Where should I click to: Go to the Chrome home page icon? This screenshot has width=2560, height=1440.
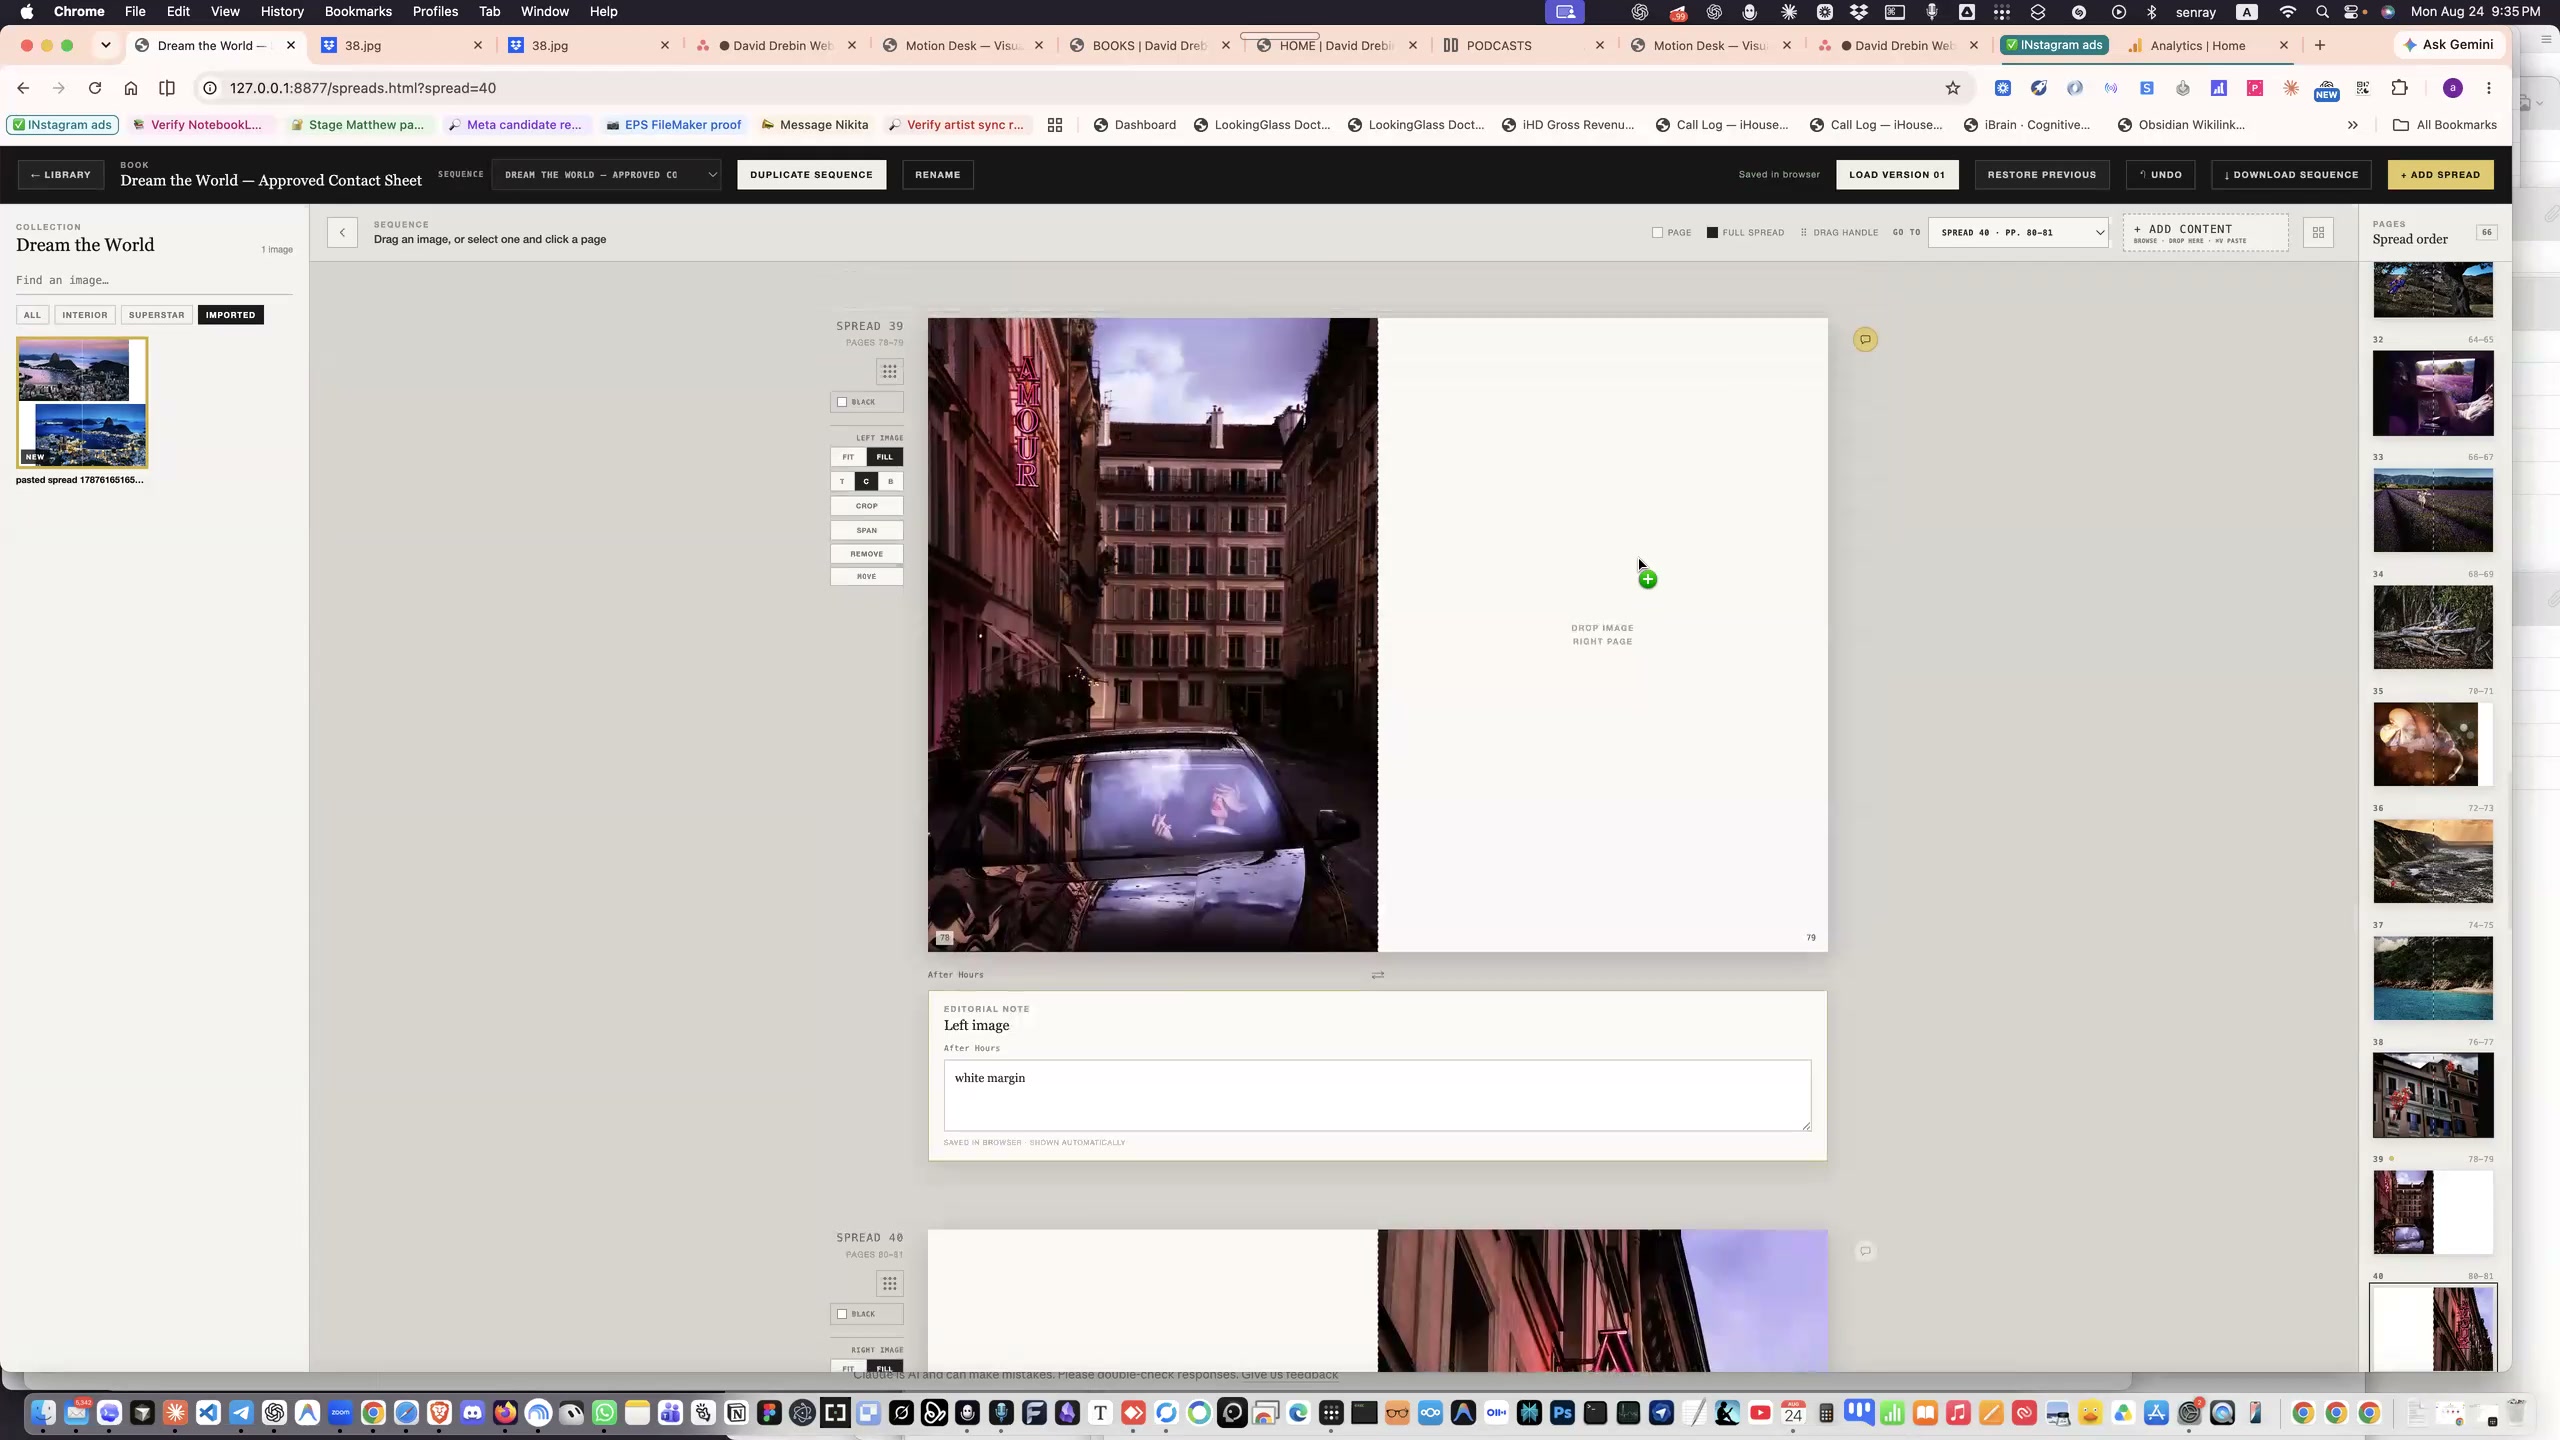tap(131, 88)
